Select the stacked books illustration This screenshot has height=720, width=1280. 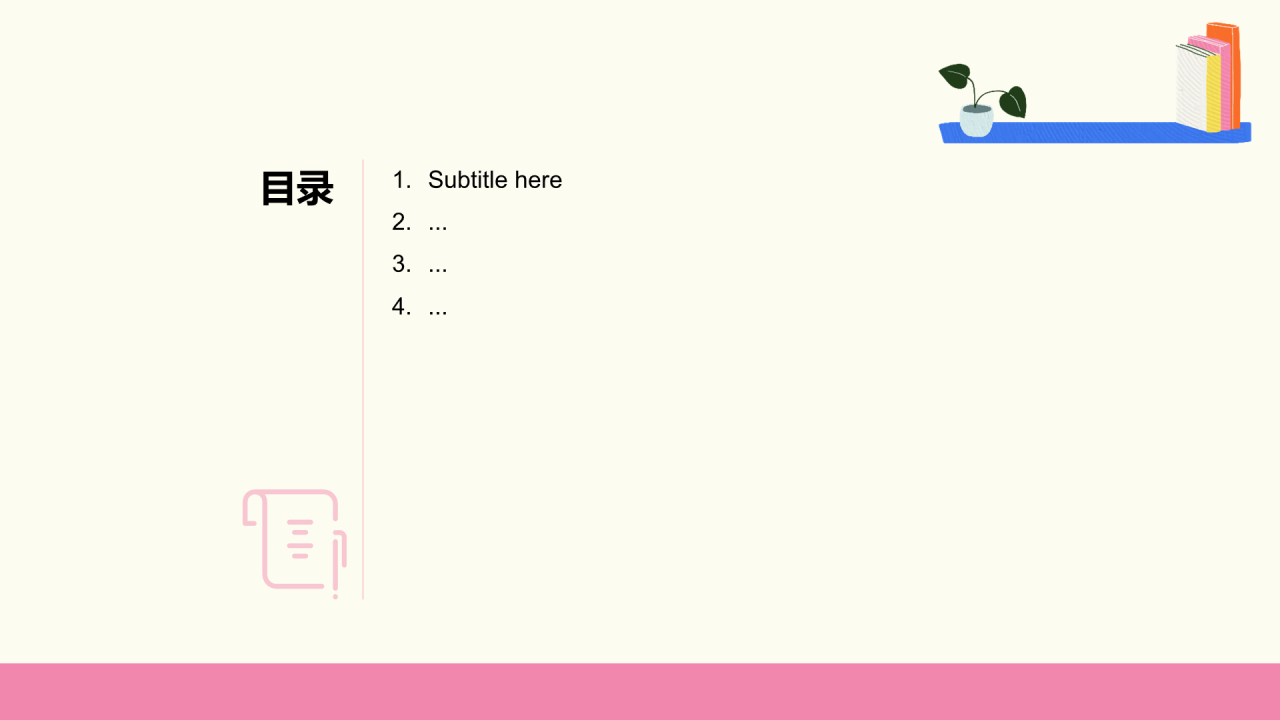[x=1208, y=77]
